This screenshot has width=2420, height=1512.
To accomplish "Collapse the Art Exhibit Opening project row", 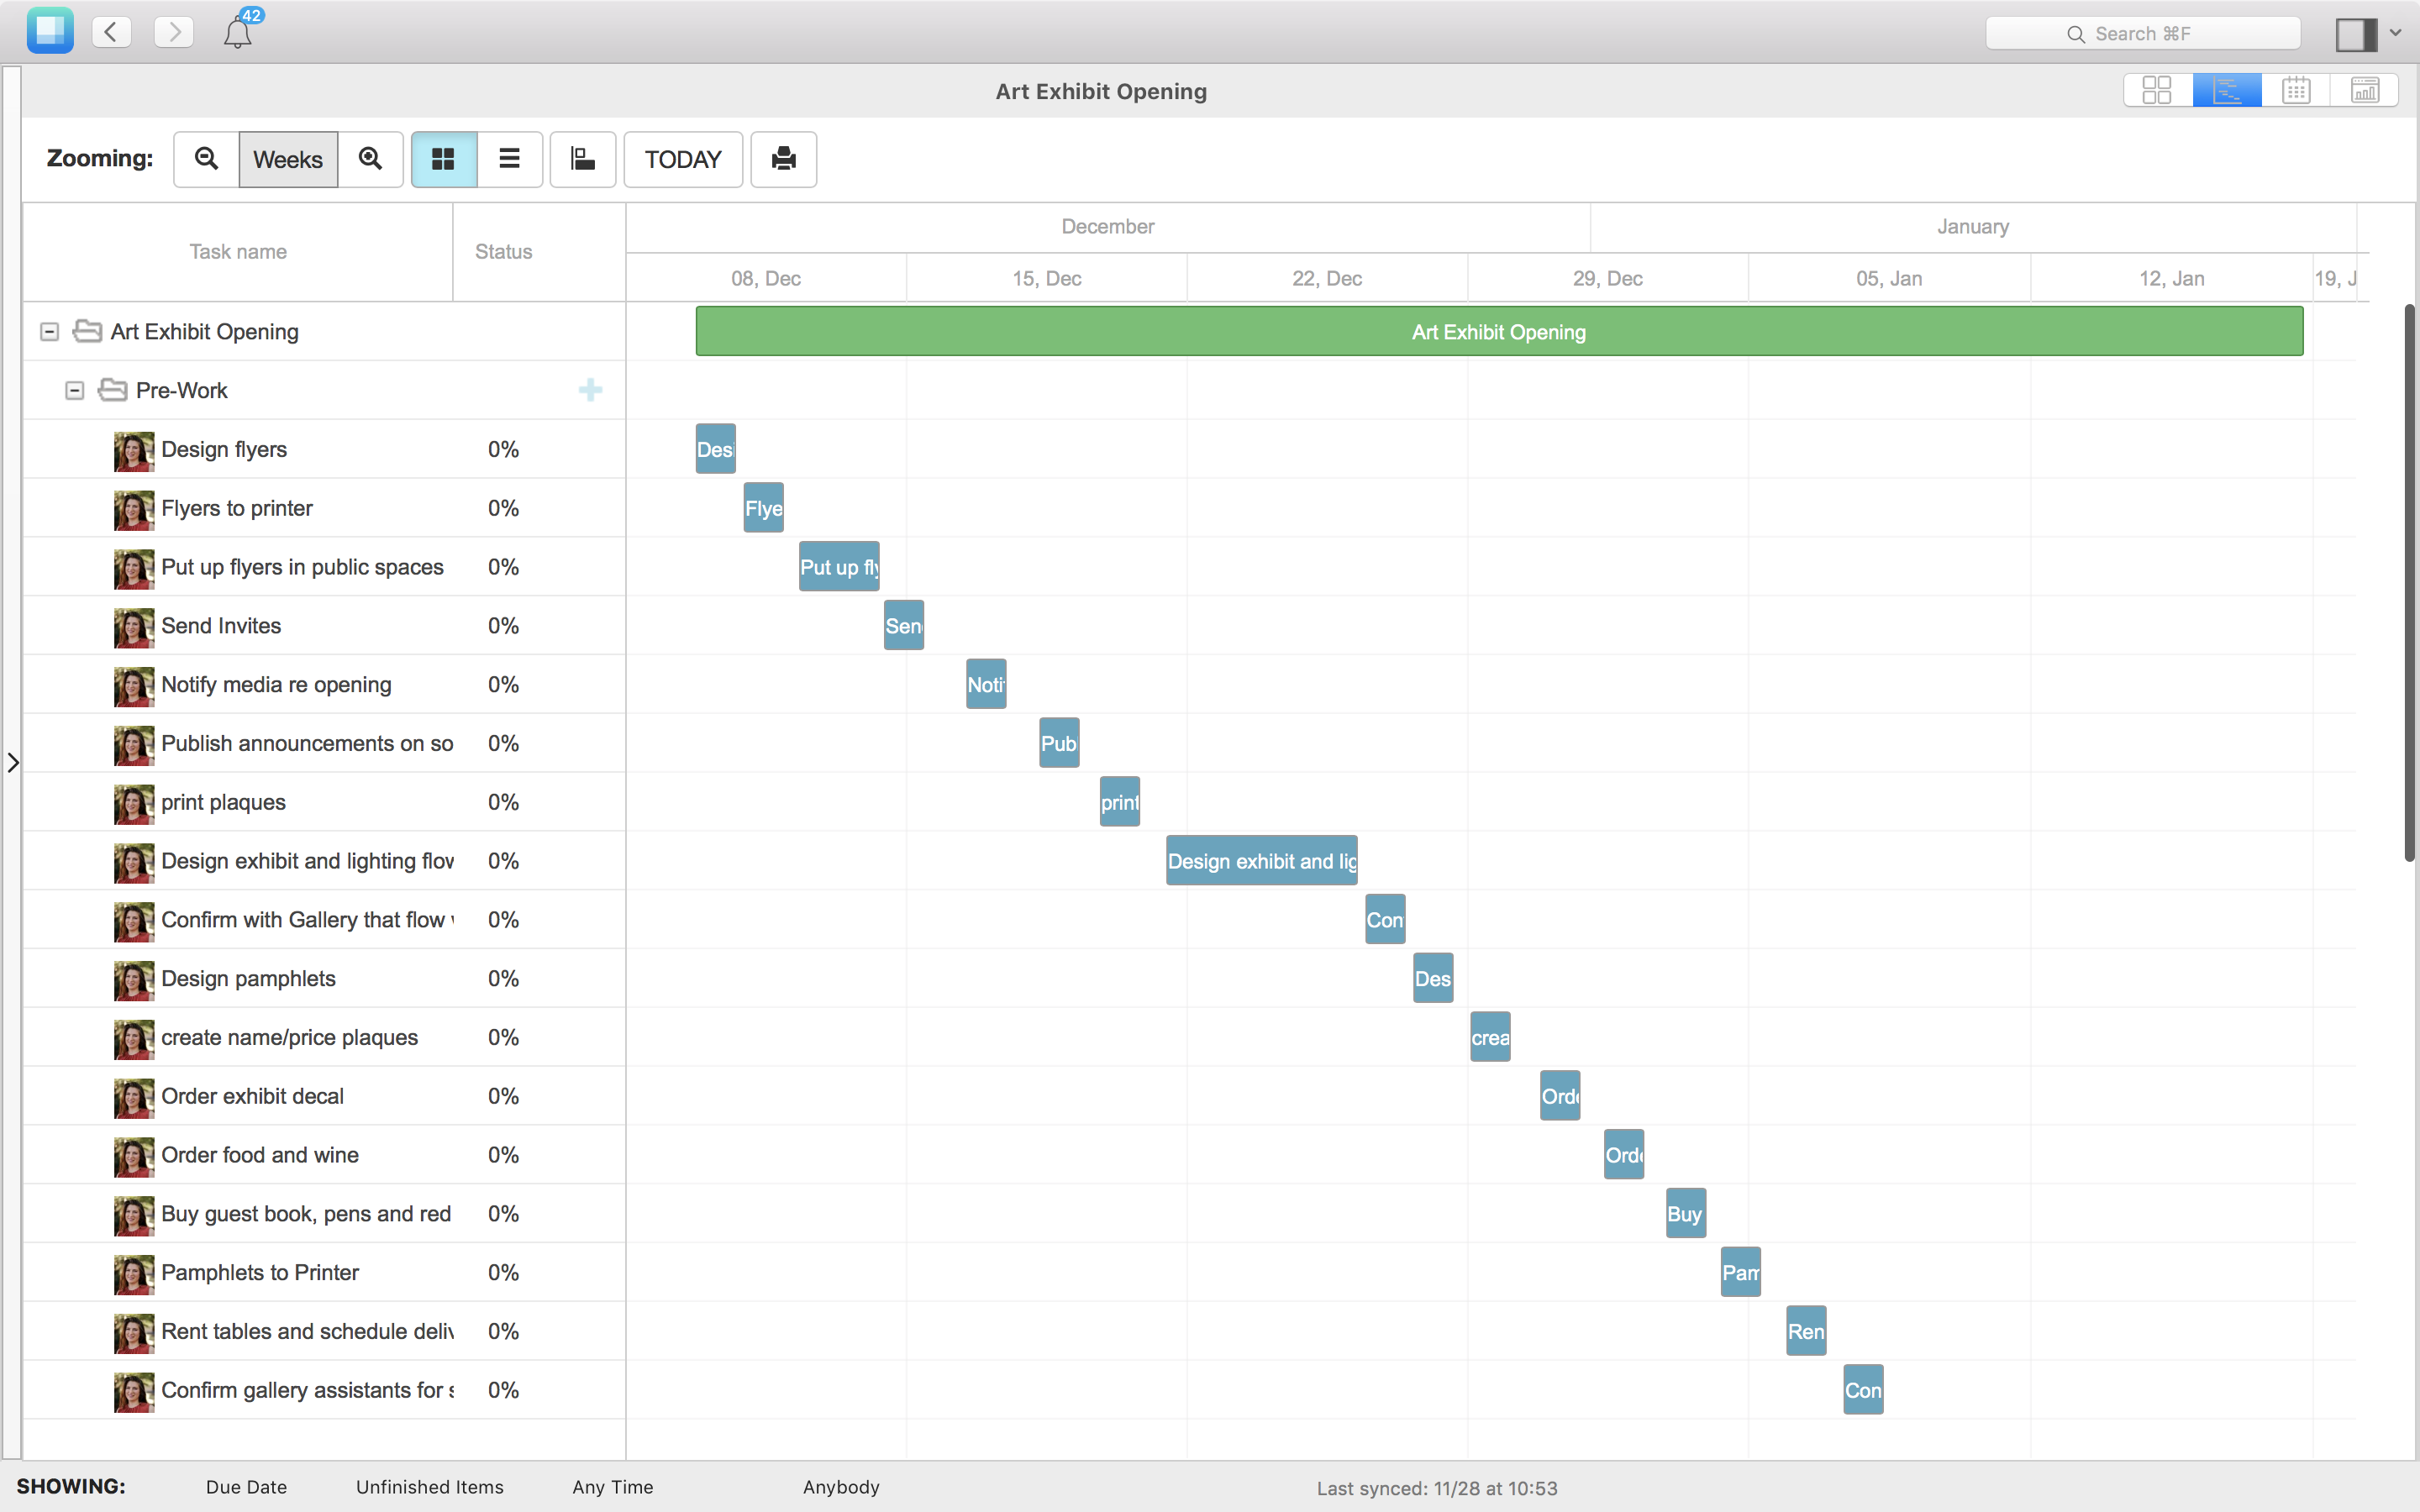I will (49, 331).
